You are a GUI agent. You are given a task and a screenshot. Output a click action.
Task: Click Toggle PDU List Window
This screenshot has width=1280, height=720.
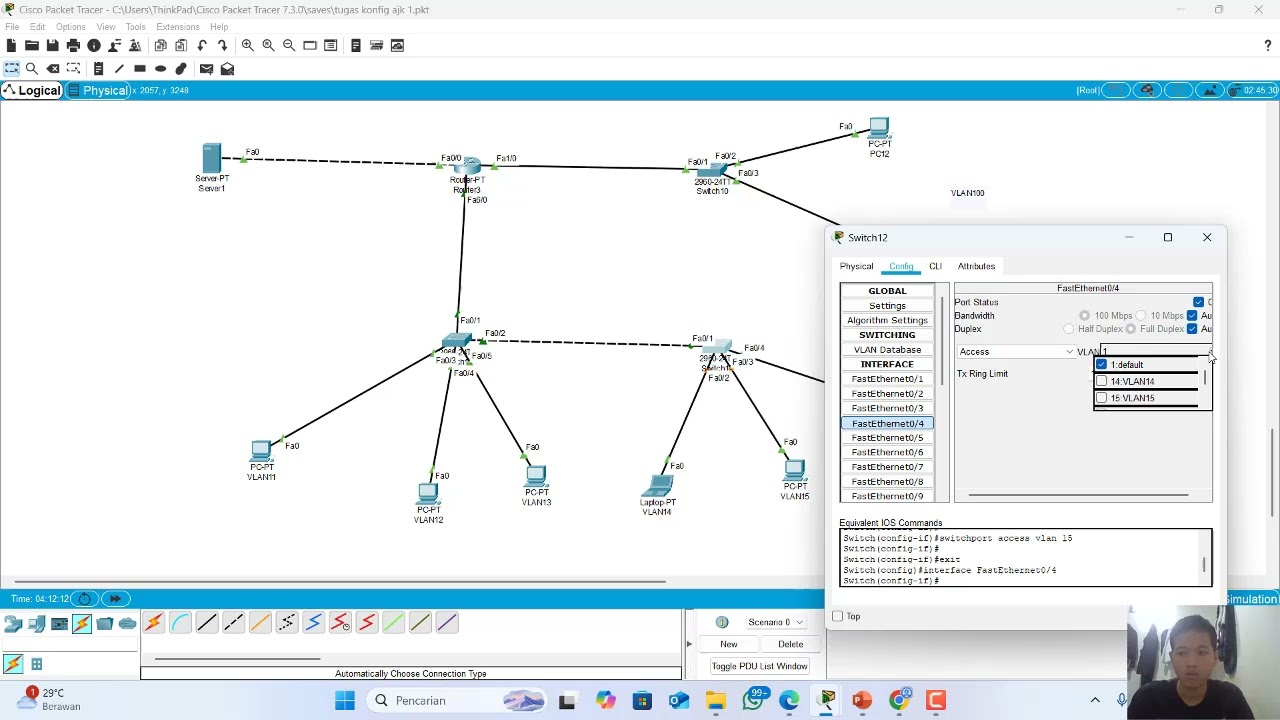pos(759,666)
